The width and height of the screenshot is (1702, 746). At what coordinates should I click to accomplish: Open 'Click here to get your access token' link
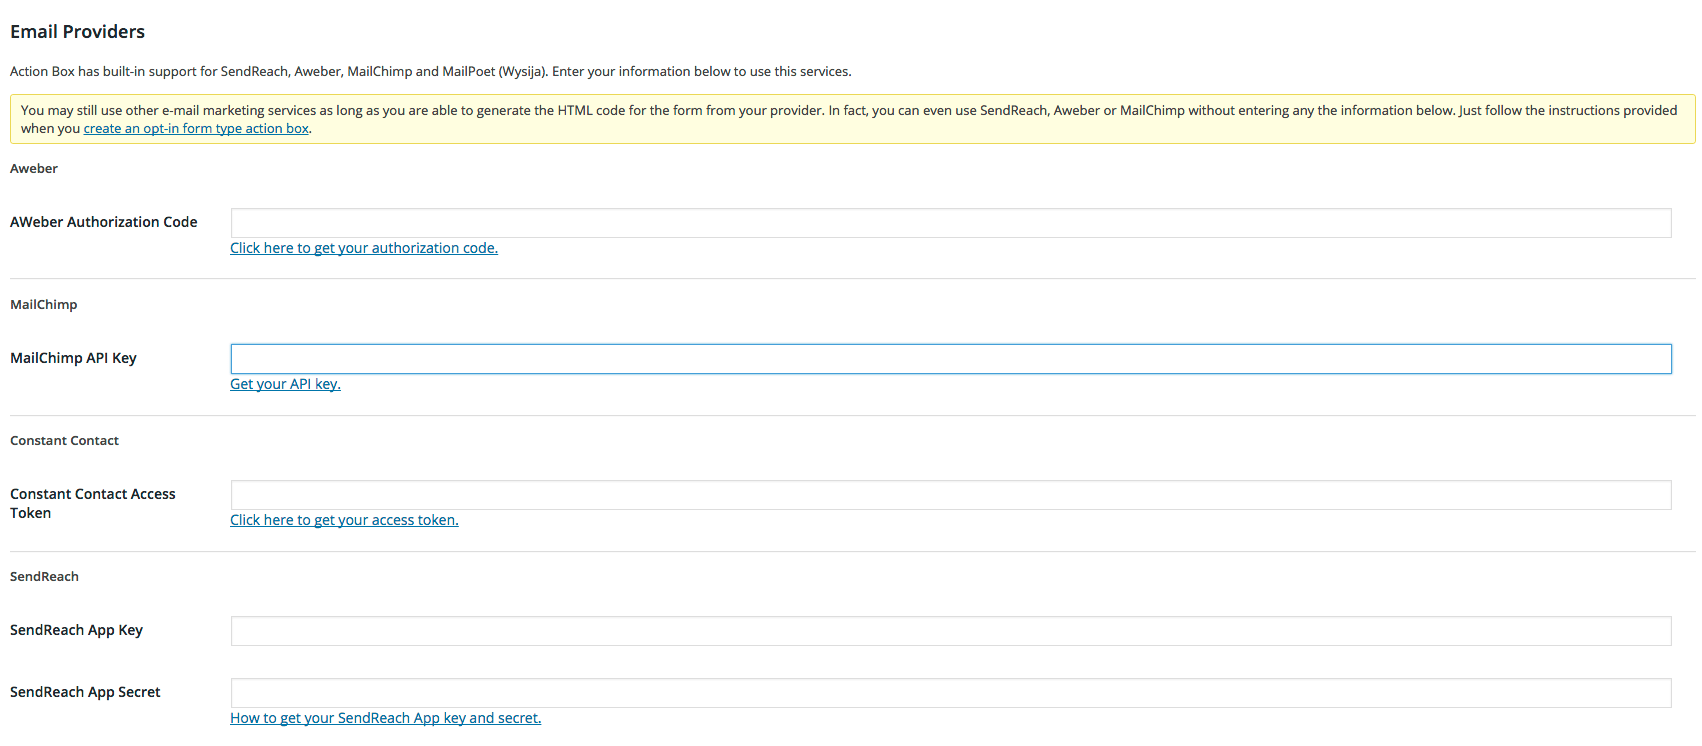point(344,520)
